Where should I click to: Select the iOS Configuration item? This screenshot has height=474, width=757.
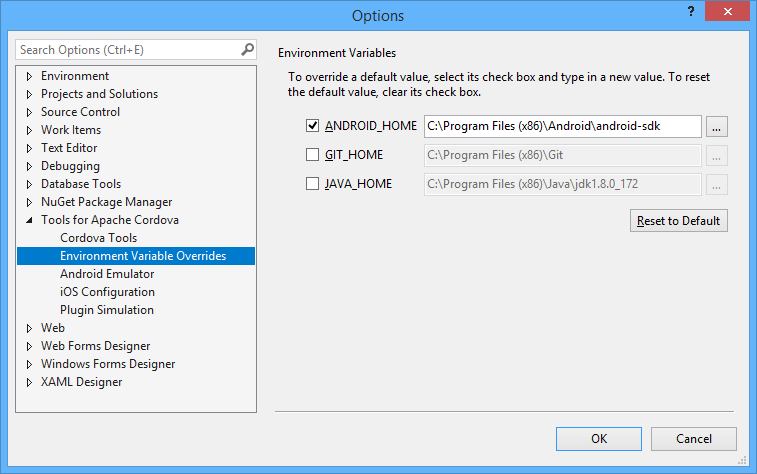tap(107, 292)
